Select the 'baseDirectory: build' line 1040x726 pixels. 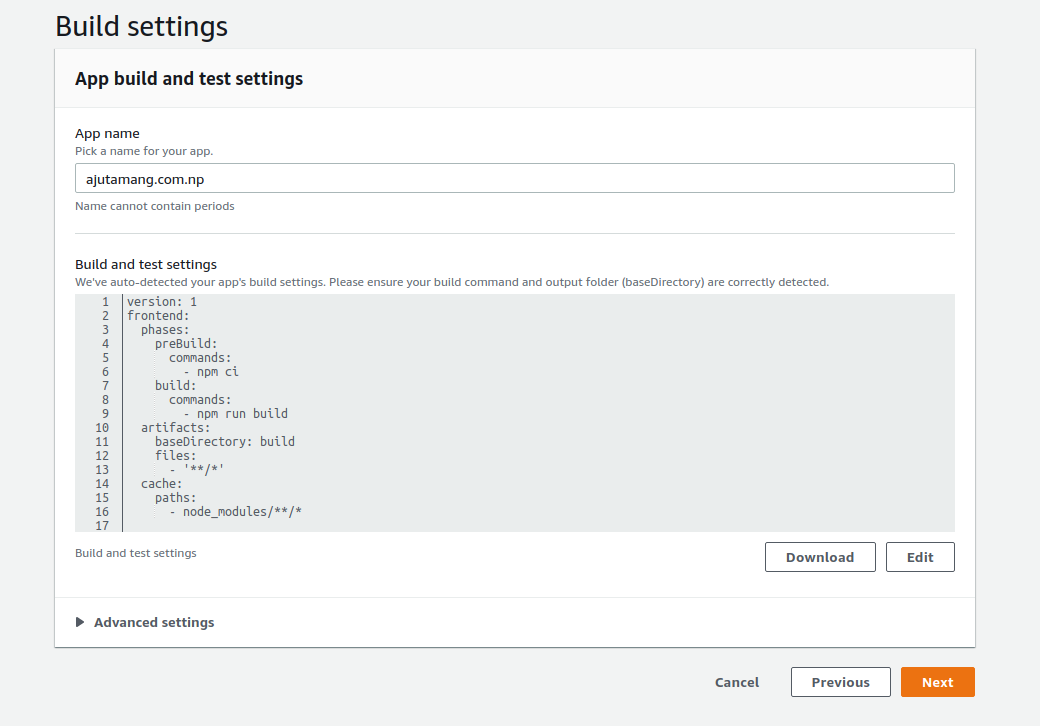pos(224,442)
